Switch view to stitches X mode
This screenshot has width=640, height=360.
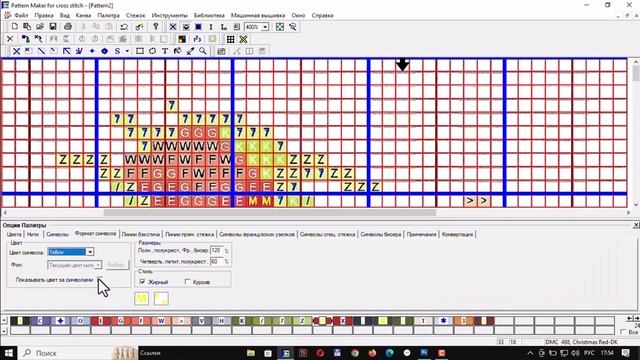[173, 27]
